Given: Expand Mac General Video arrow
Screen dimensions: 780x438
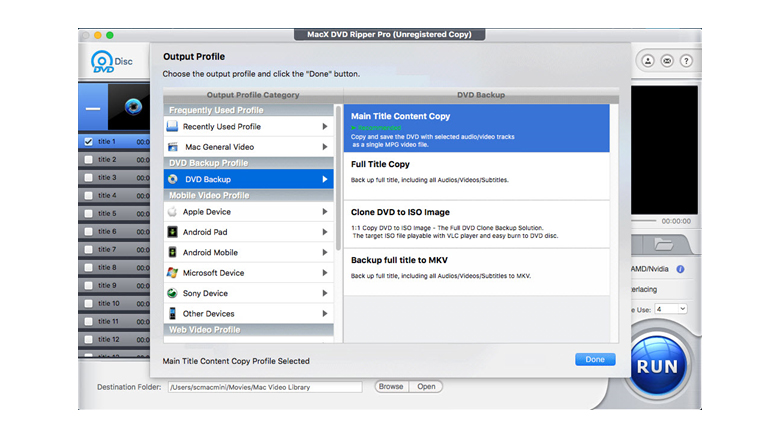Looking at the screenshot, I should pyautogui.click(x=324, y=147).
